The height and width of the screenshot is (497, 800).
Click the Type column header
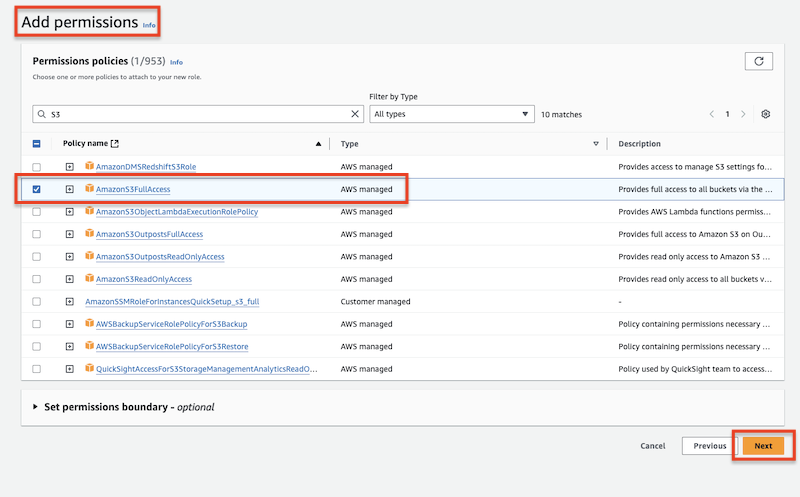tap(349, 144)
